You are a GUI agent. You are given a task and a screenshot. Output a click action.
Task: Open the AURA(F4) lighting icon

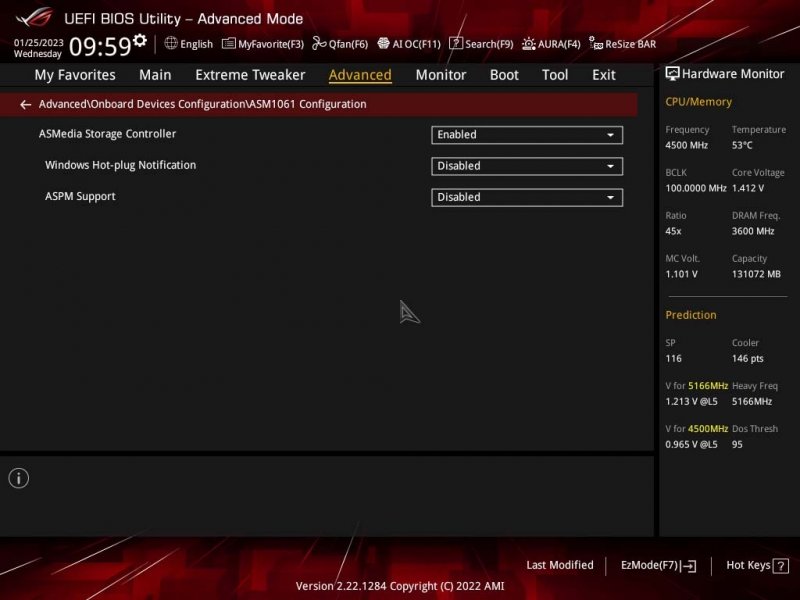point(529,44)
